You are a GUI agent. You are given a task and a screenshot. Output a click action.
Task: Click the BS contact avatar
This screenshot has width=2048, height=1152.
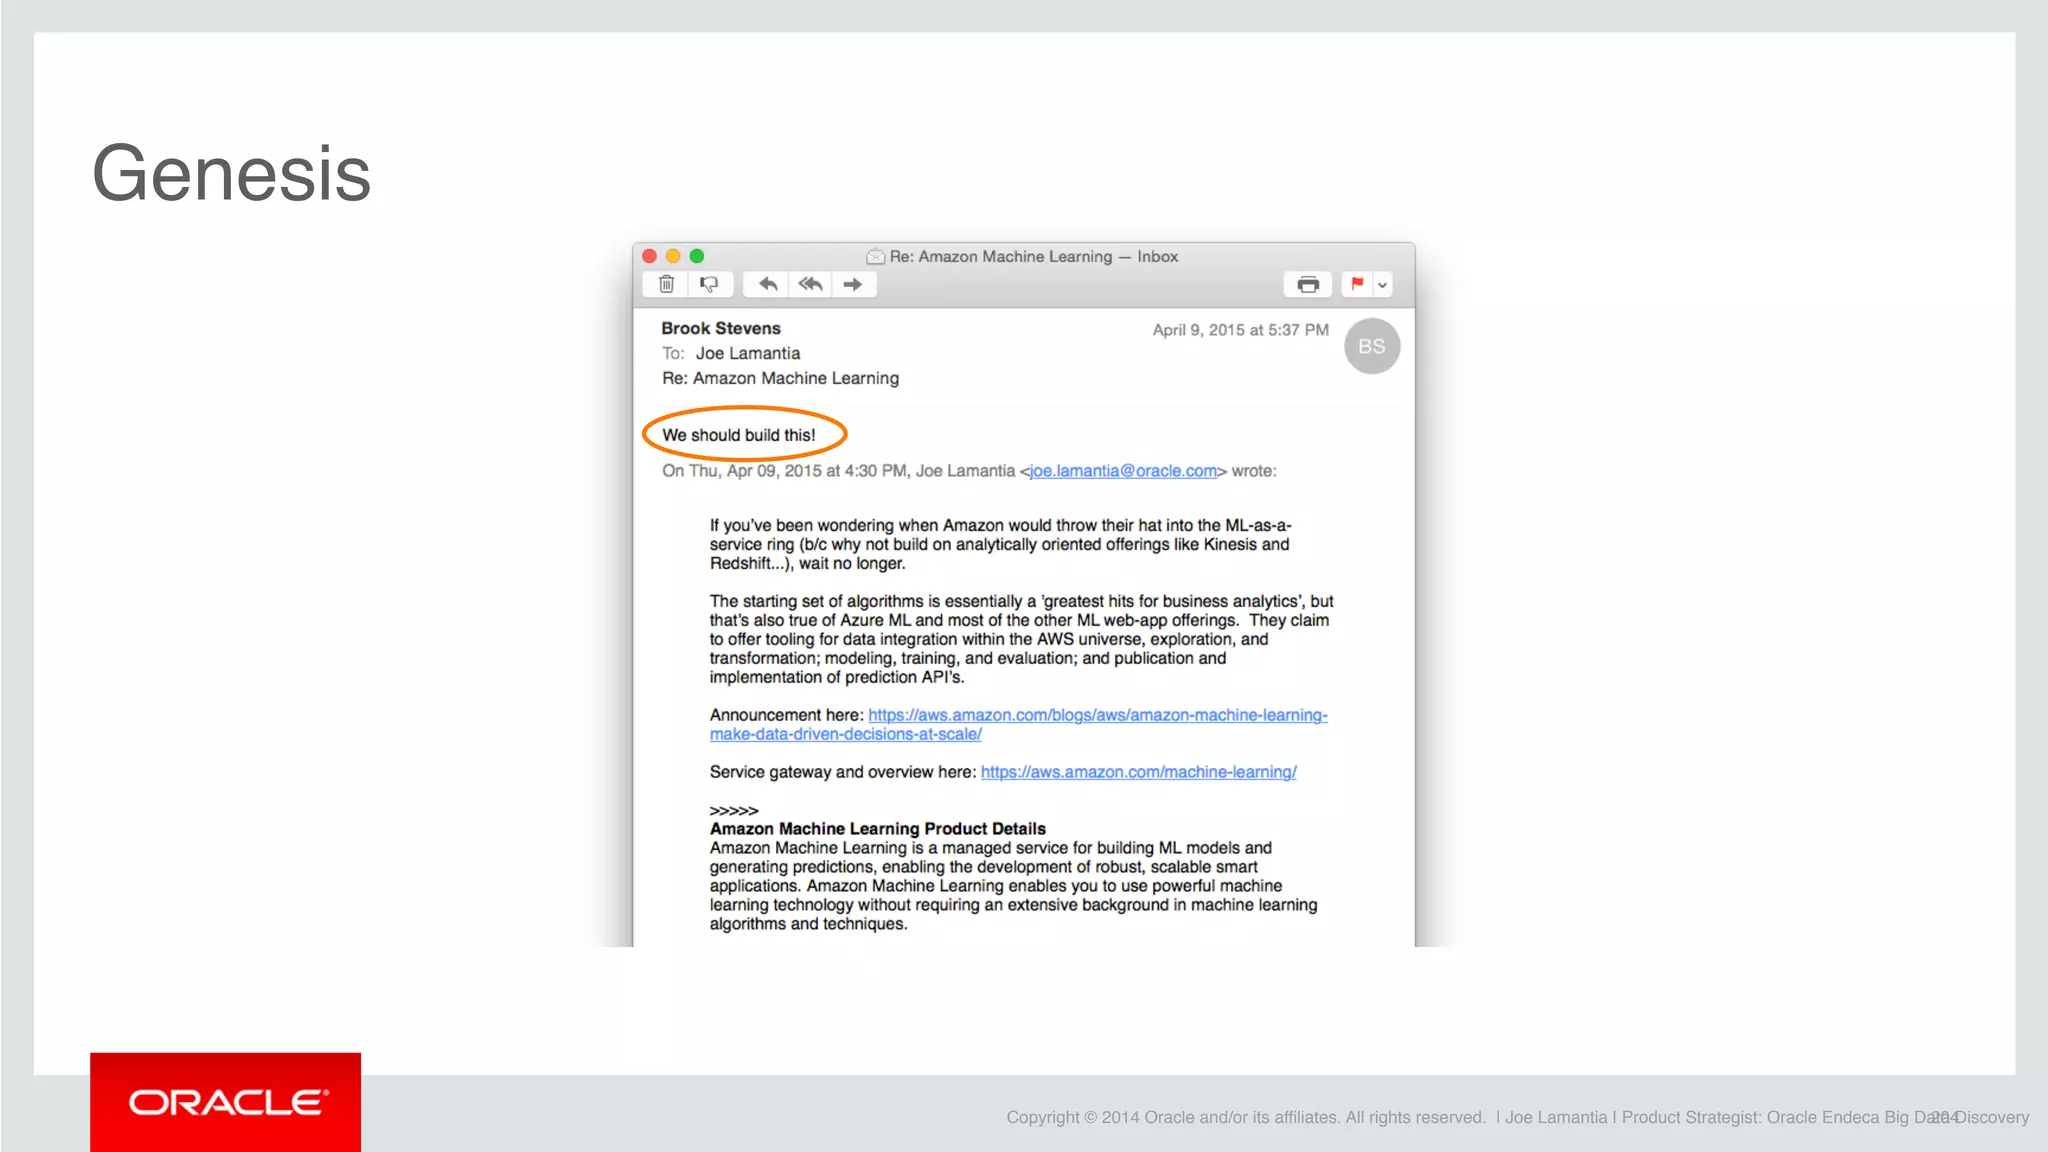(x=1371, y=346)
